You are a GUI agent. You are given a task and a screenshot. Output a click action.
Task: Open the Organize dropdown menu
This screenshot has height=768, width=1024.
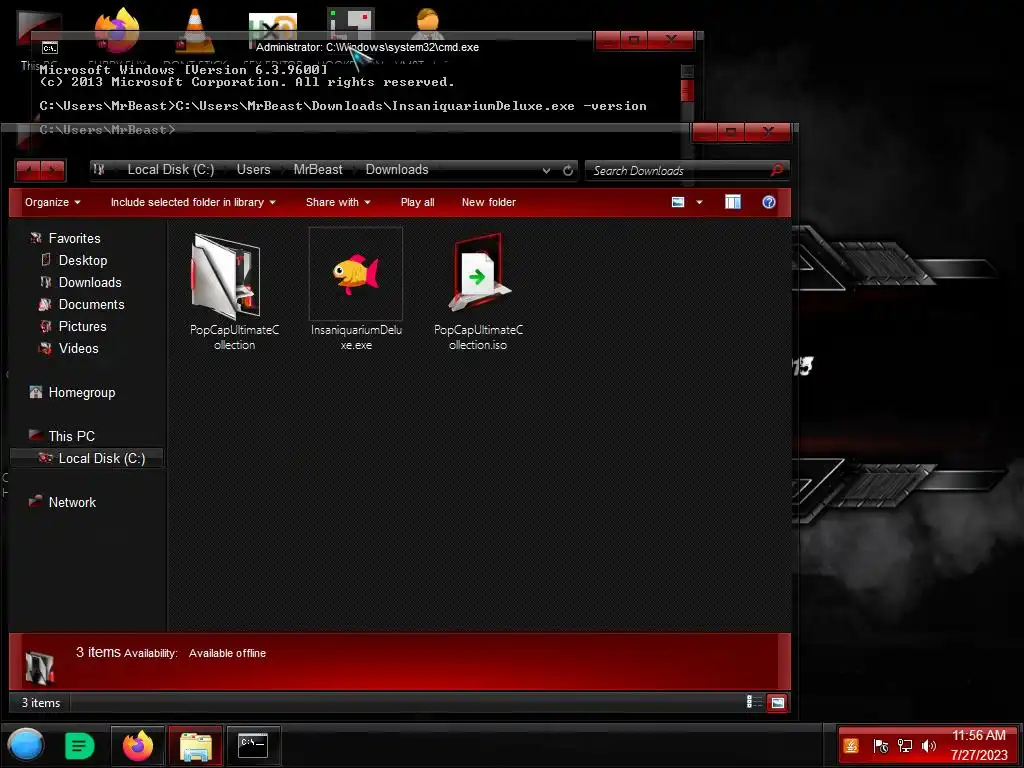pyautogui.click(x=52, y=202)
